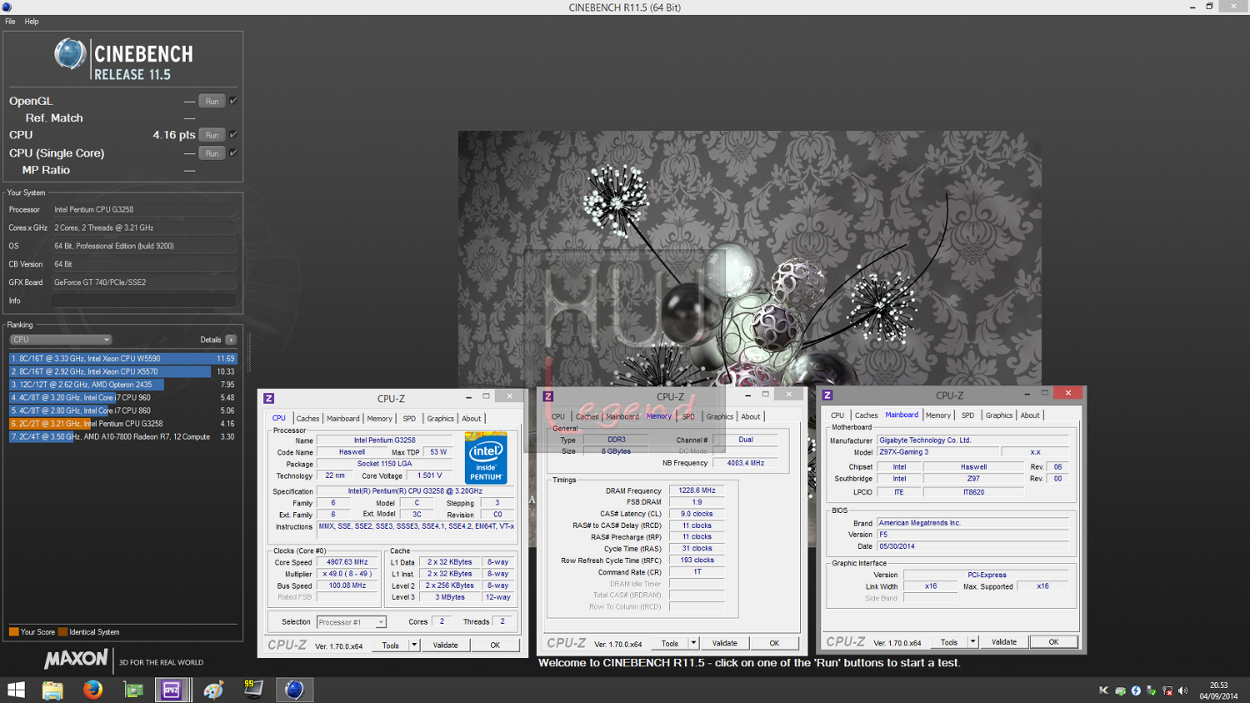Open Mainboard tab in left CPU-Z window
Image resolution: width=1250 pixels, height=703 pixels.
(x=343, y=419)
